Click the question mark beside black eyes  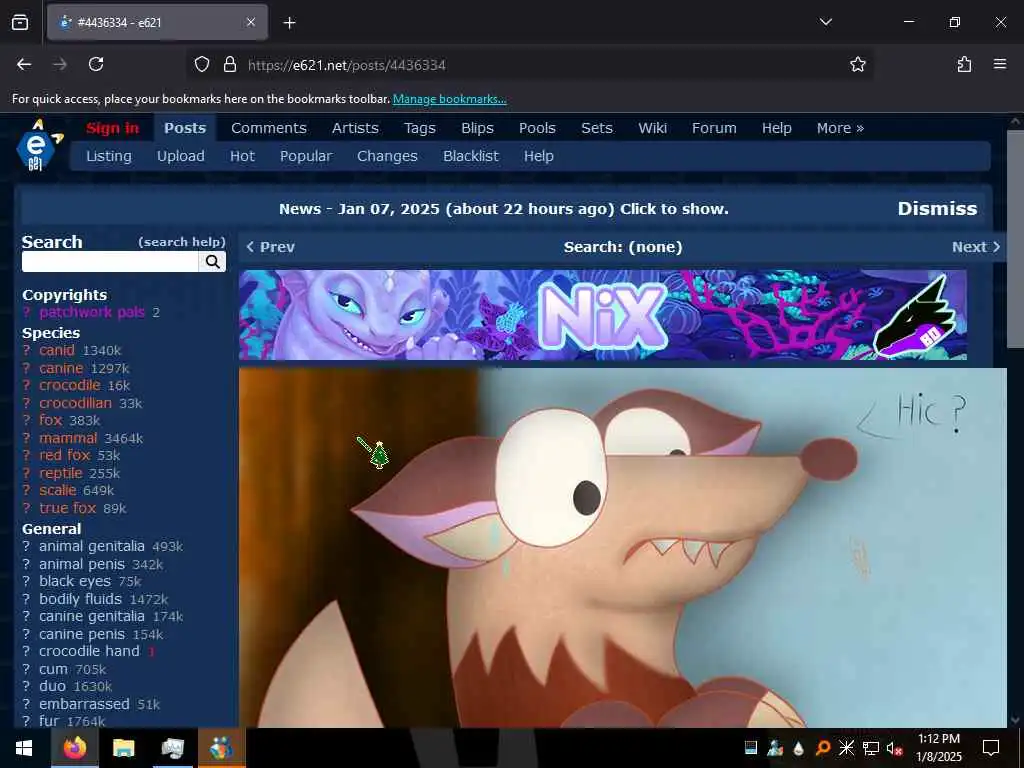[x=26, y=581]
